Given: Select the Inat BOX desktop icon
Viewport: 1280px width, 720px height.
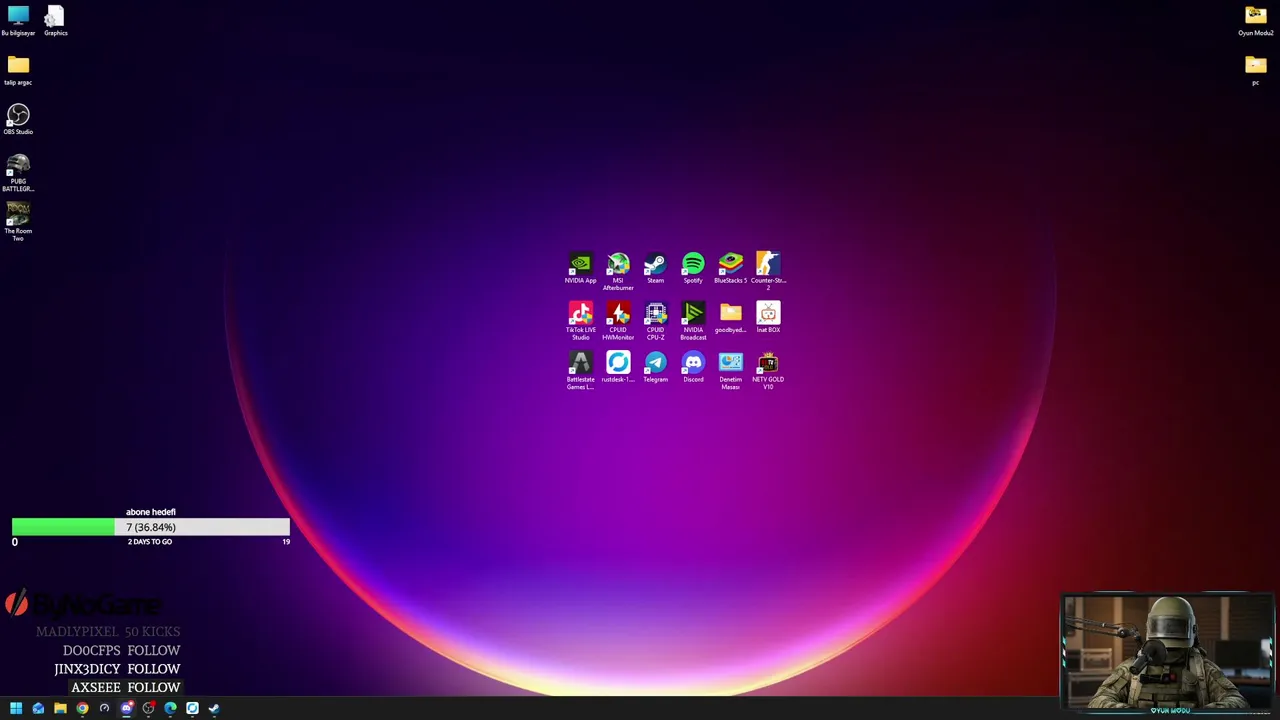Looking at the screenshot, I should pos(768,318).
